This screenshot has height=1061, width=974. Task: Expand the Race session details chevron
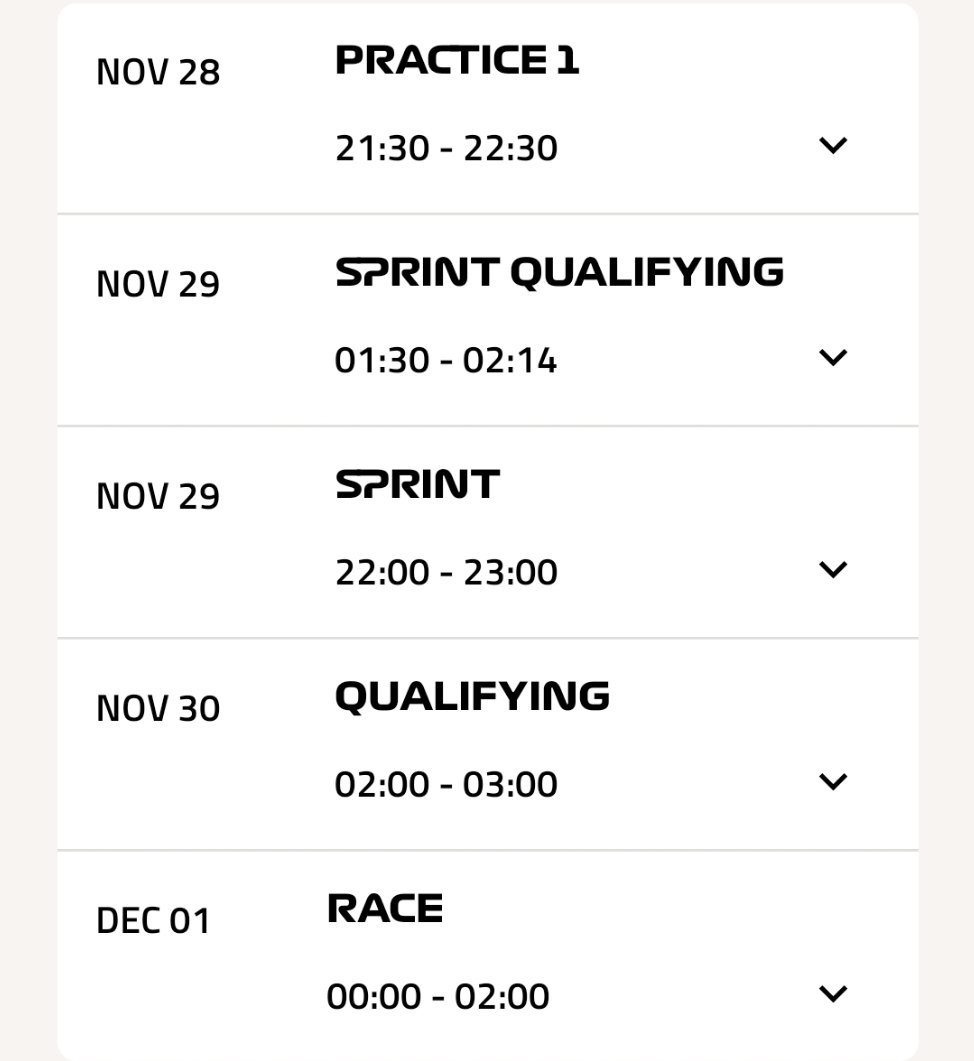pyautogui.click(x=832, y=994)
